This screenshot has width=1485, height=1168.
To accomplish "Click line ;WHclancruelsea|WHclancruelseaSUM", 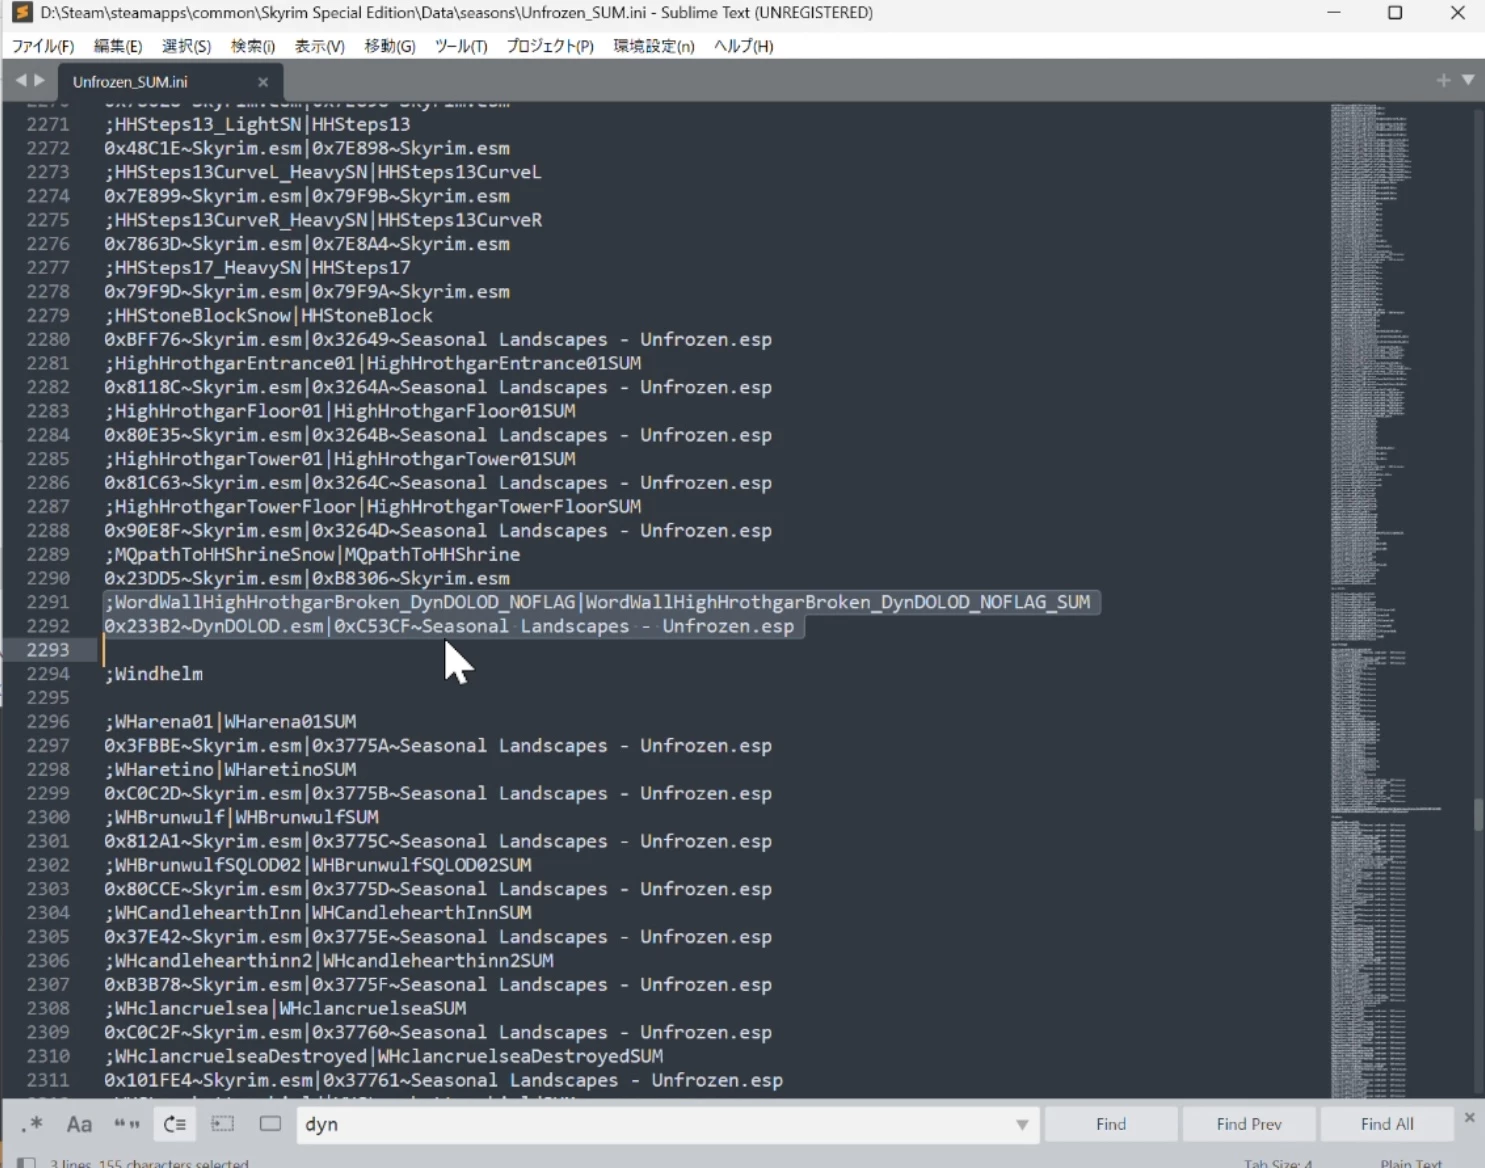I will pos(285,1008).
